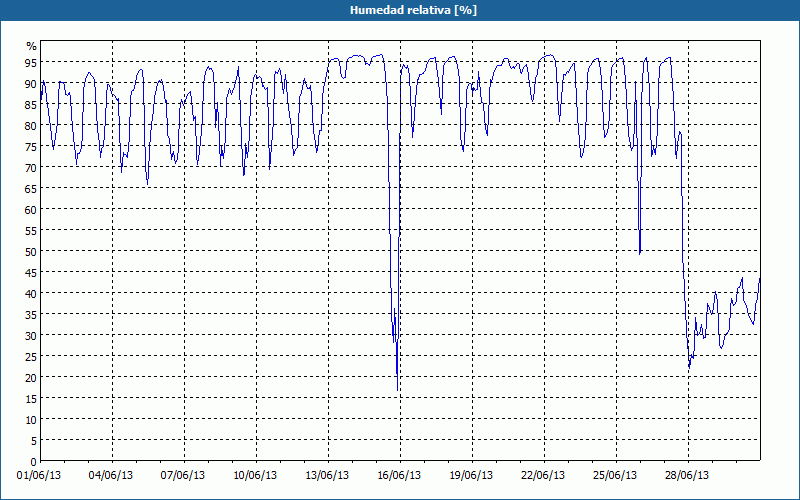Click the y-axis value 20
The image size is (800, 500).
[x=31, y=378]
